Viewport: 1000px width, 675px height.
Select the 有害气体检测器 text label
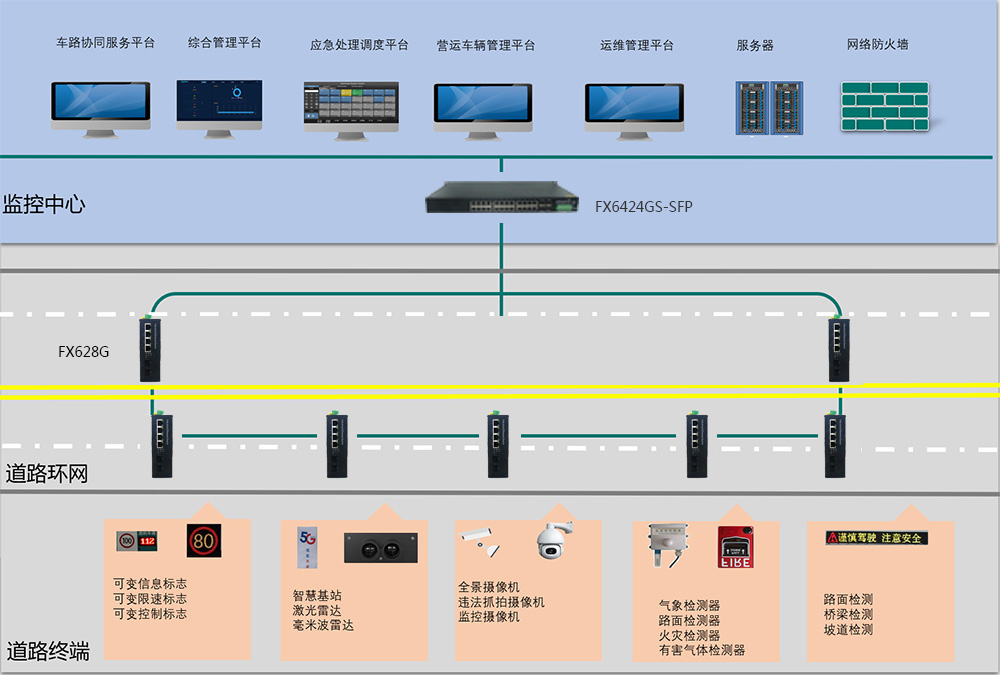coord(702,650)
